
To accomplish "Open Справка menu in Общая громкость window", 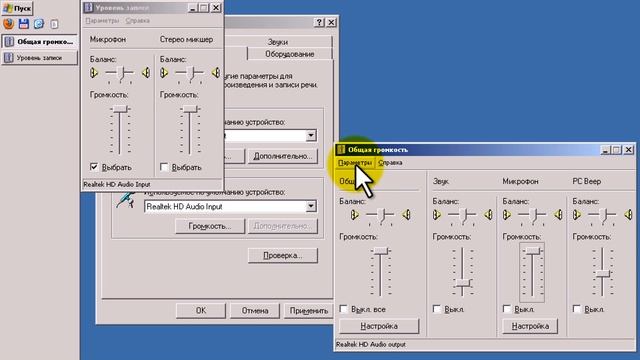I will point(390,162).
